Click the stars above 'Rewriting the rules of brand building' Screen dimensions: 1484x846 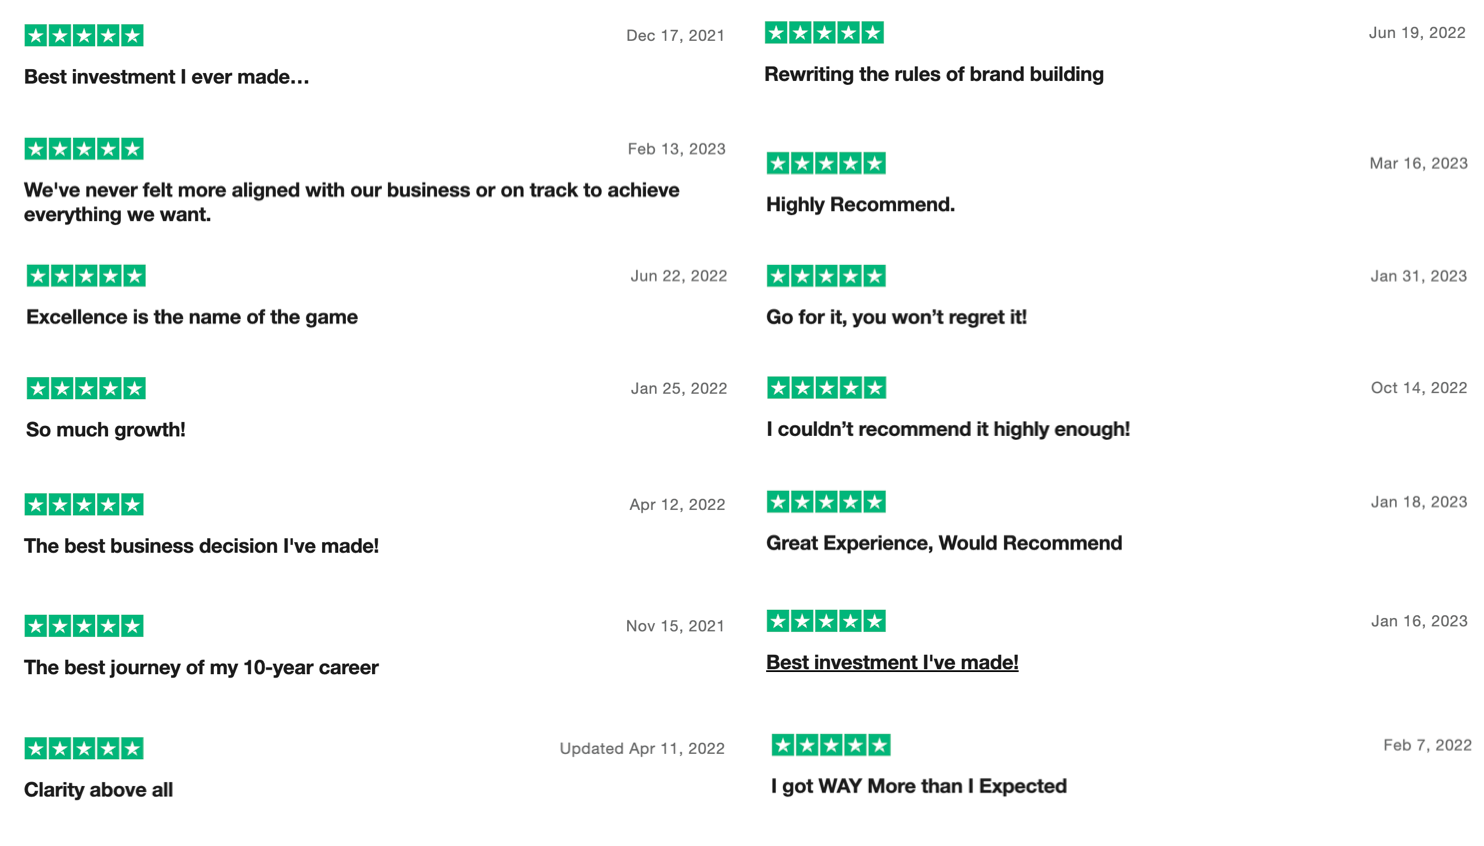825,33
